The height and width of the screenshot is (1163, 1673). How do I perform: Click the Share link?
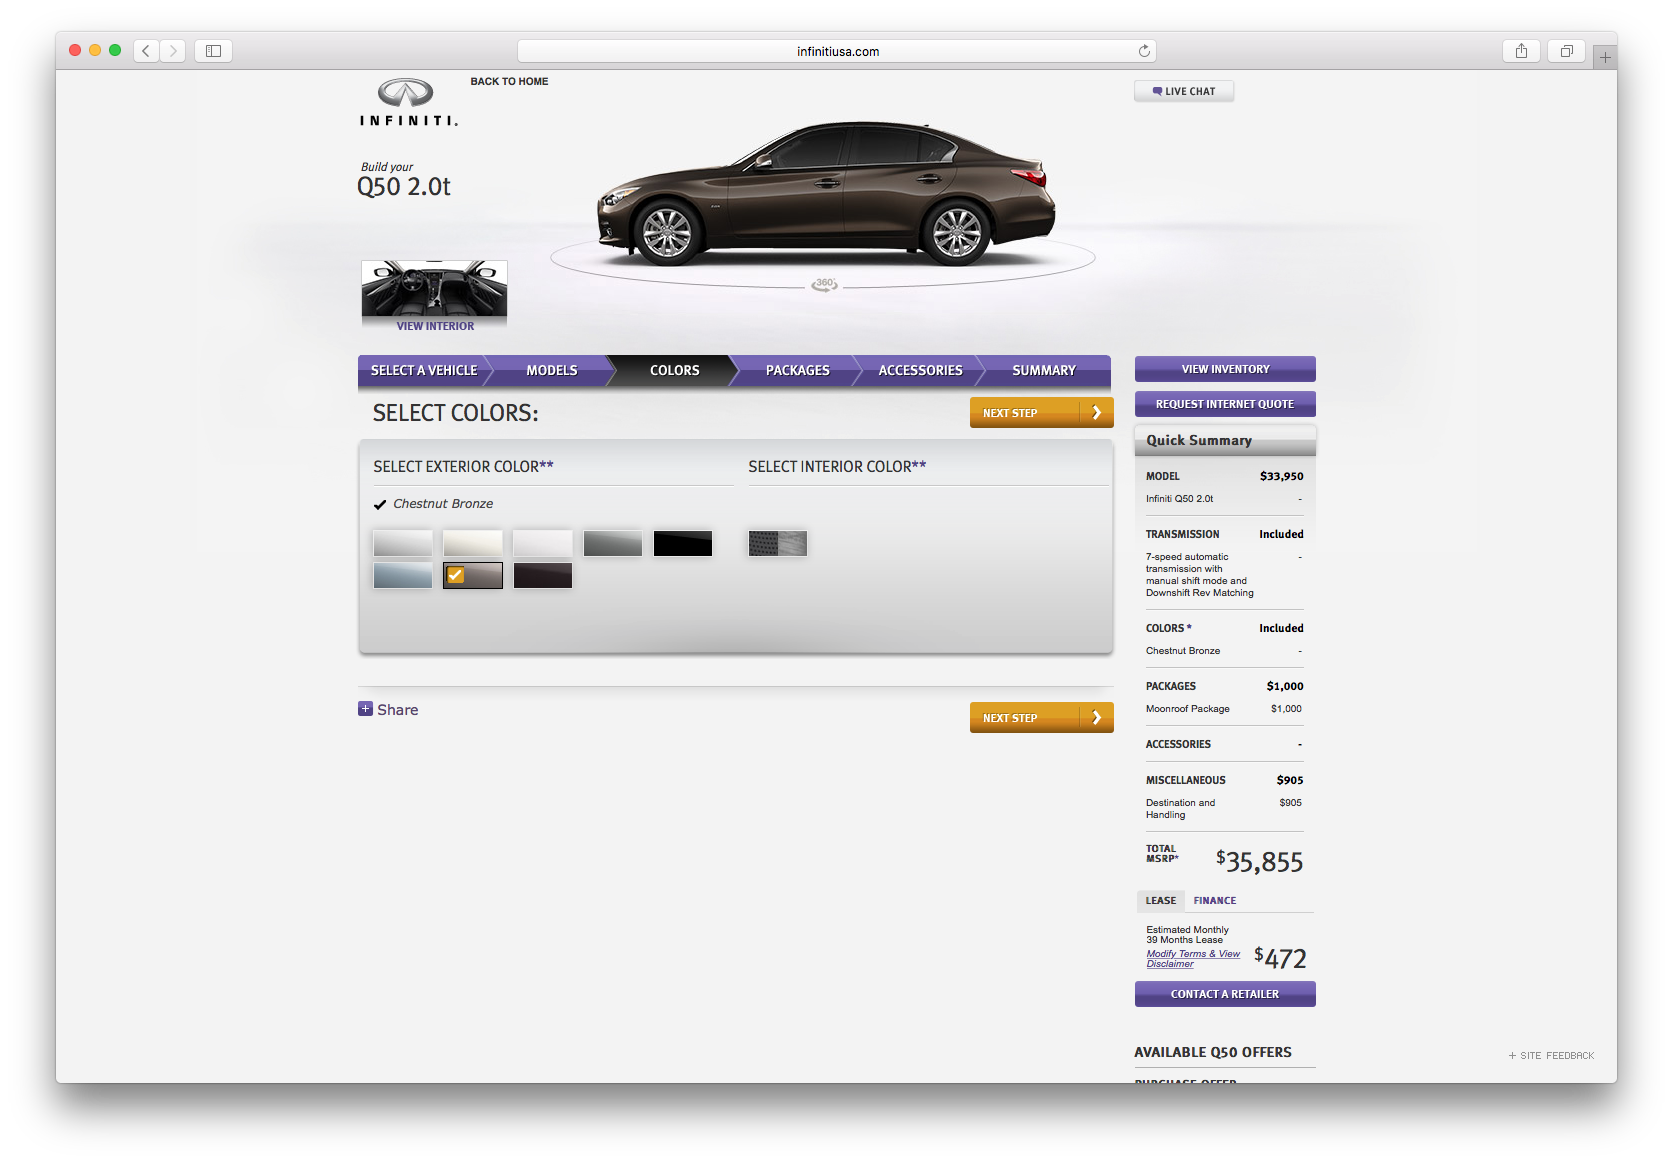(397, 710)
